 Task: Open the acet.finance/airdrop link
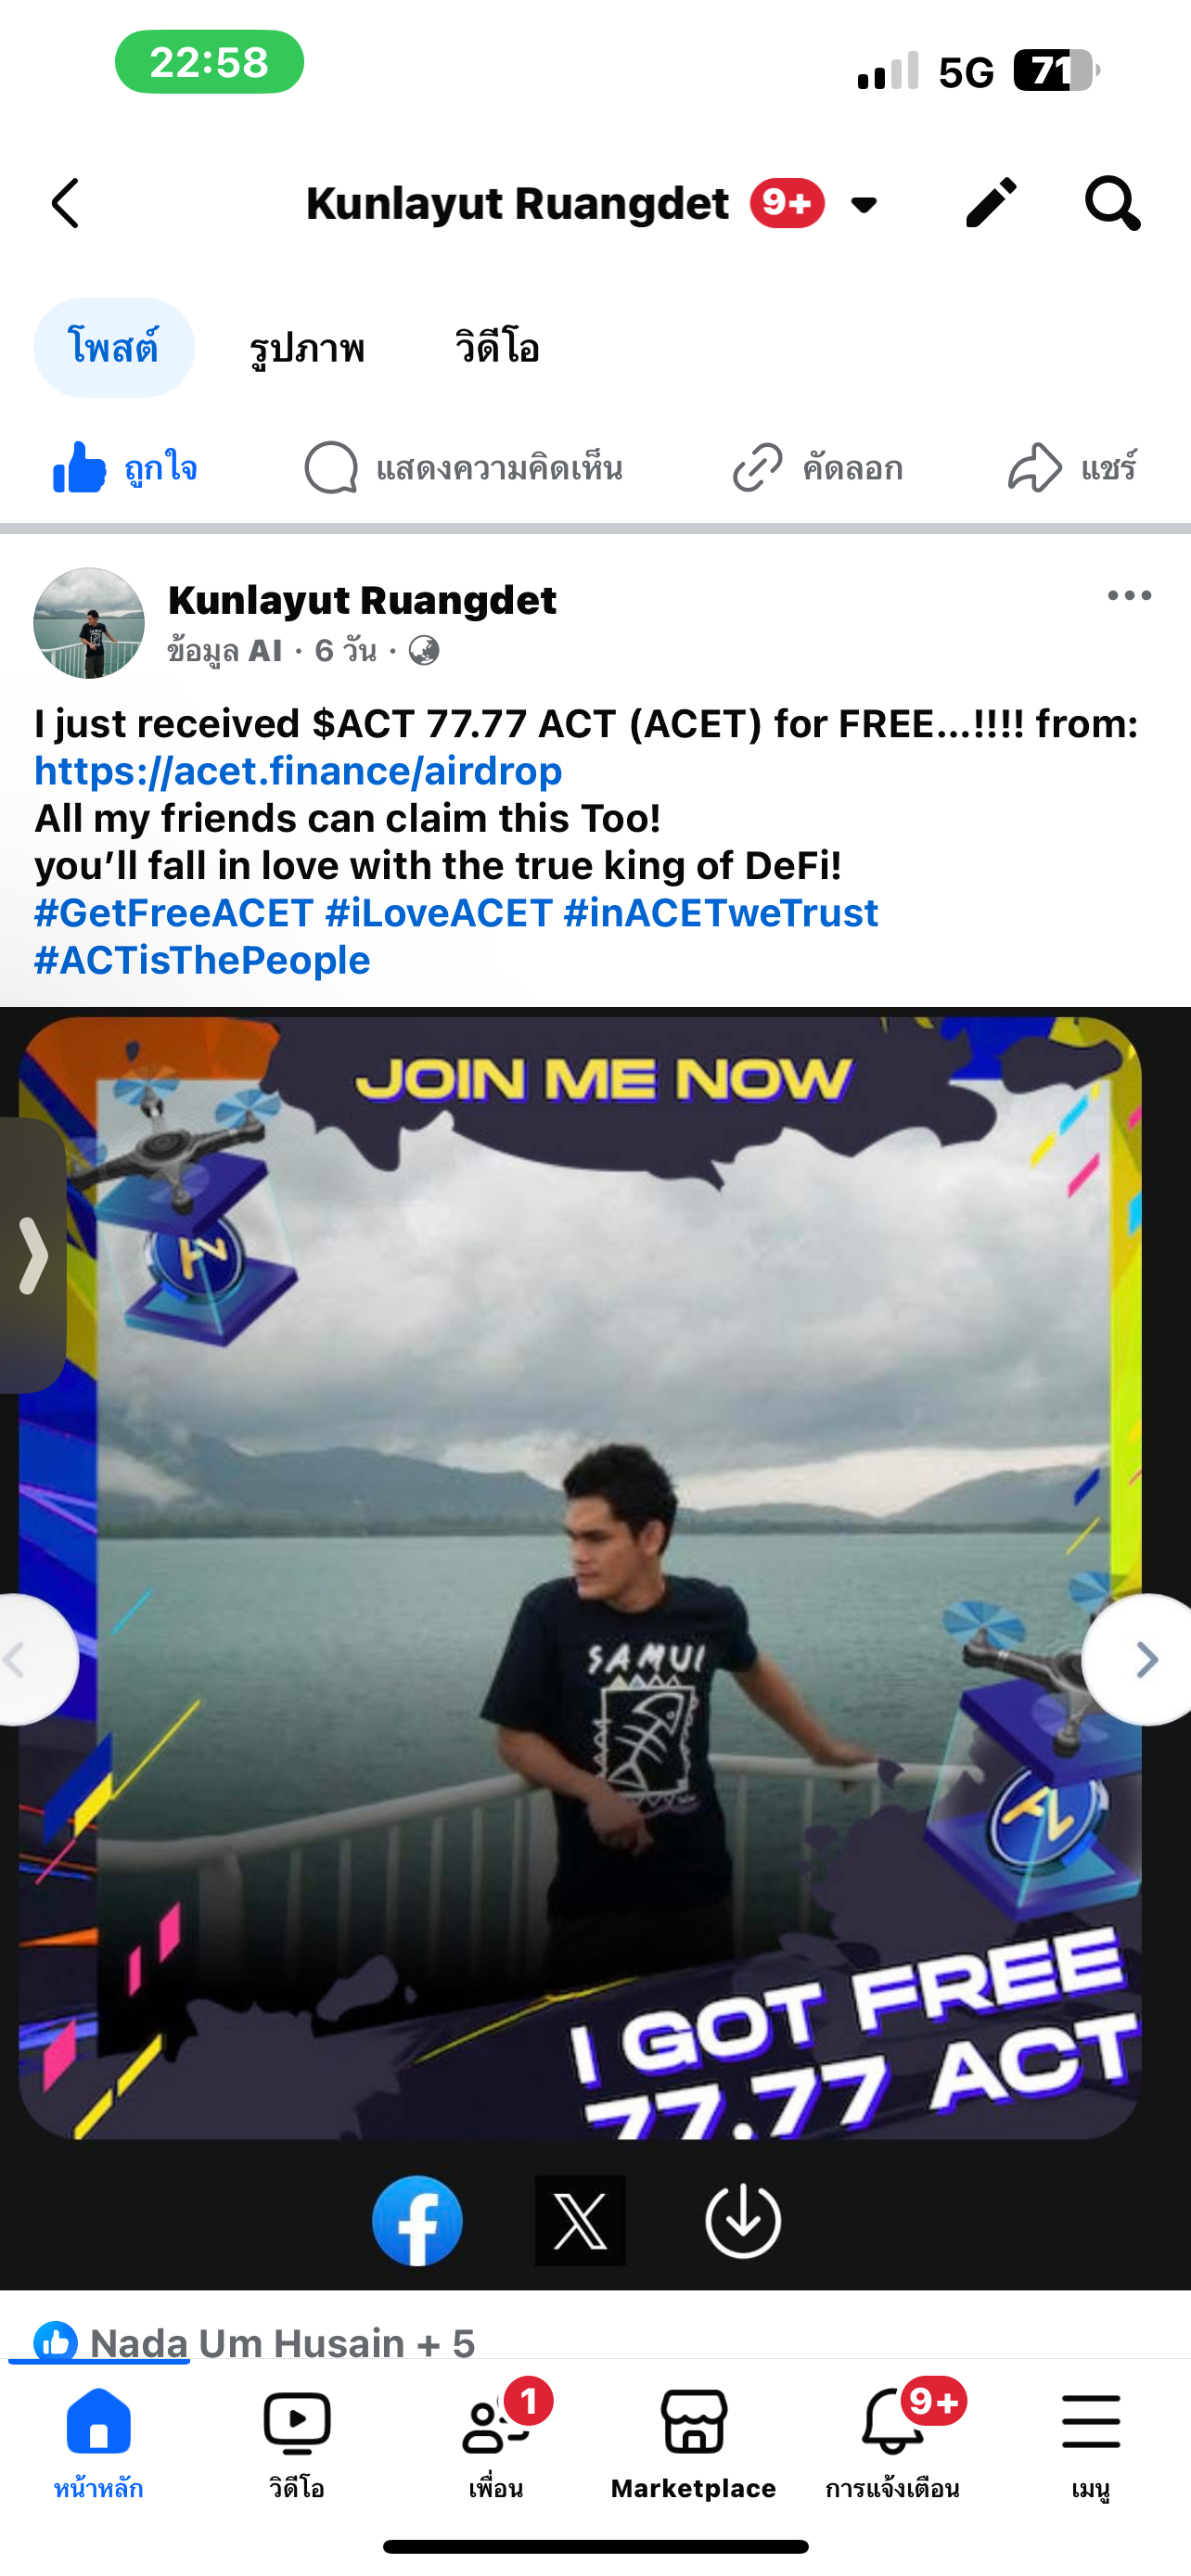[x=298, y=771]
